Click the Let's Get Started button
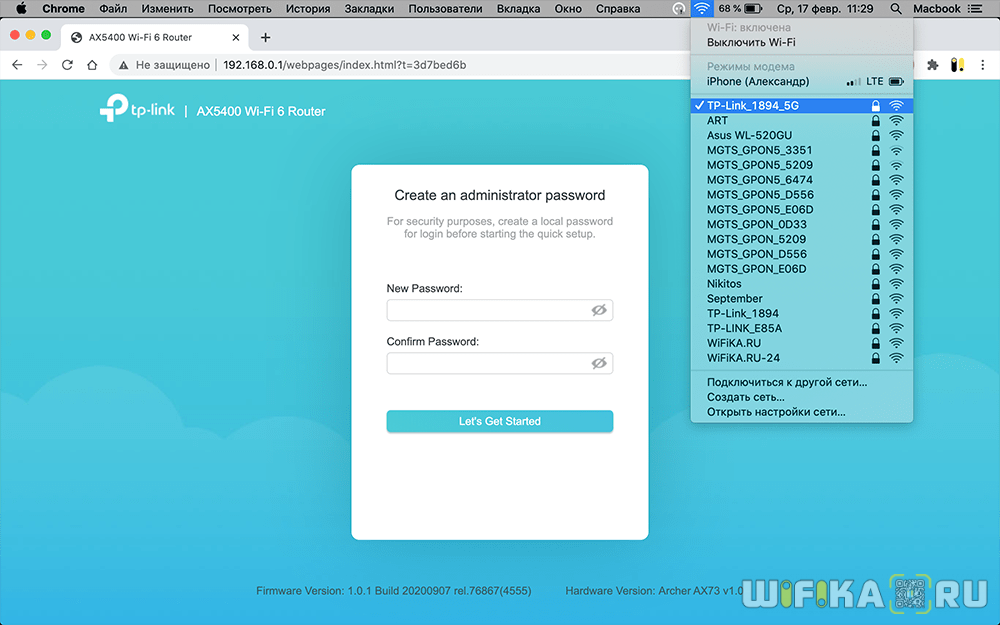 click(499, 422)
